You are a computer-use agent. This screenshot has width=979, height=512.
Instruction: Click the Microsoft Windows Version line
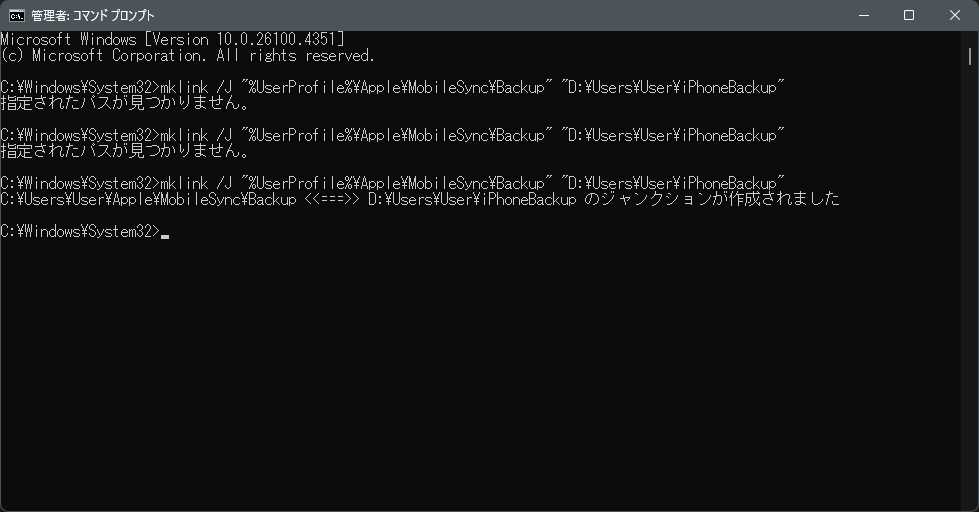(172, 39)
